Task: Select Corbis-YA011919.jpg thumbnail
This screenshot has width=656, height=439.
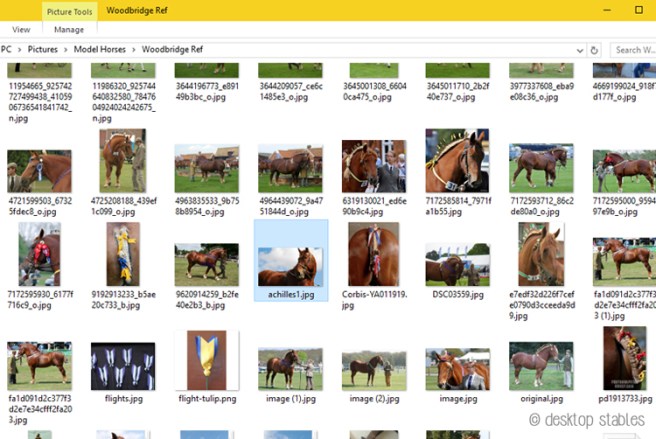Action: 373,260
